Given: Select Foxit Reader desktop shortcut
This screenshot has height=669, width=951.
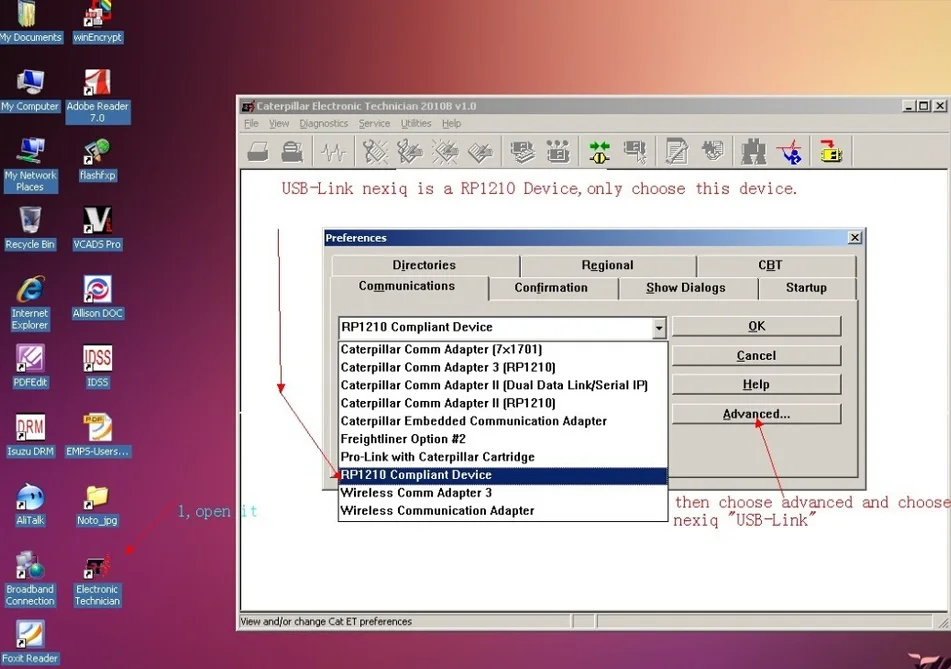Looking at the screenshot, I should click(x=30, y=642).
